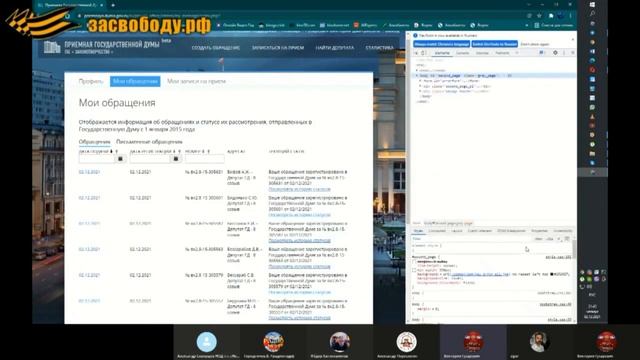Open status history link in first row
Screen dimensions: 640x360
click(300, 189)
